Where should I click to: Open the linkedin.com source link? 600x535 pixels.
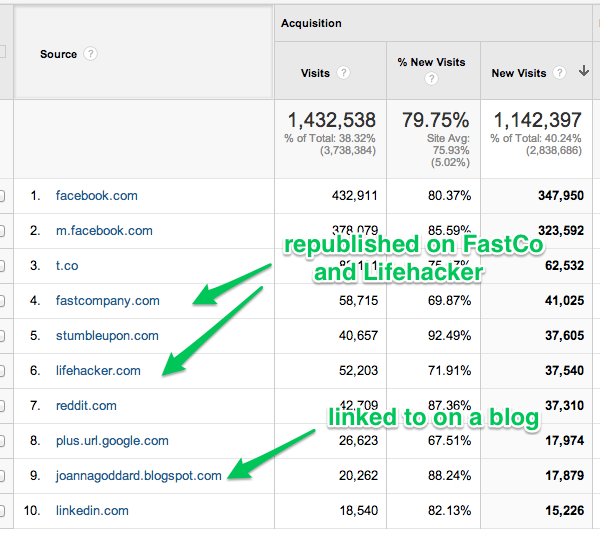92,511
